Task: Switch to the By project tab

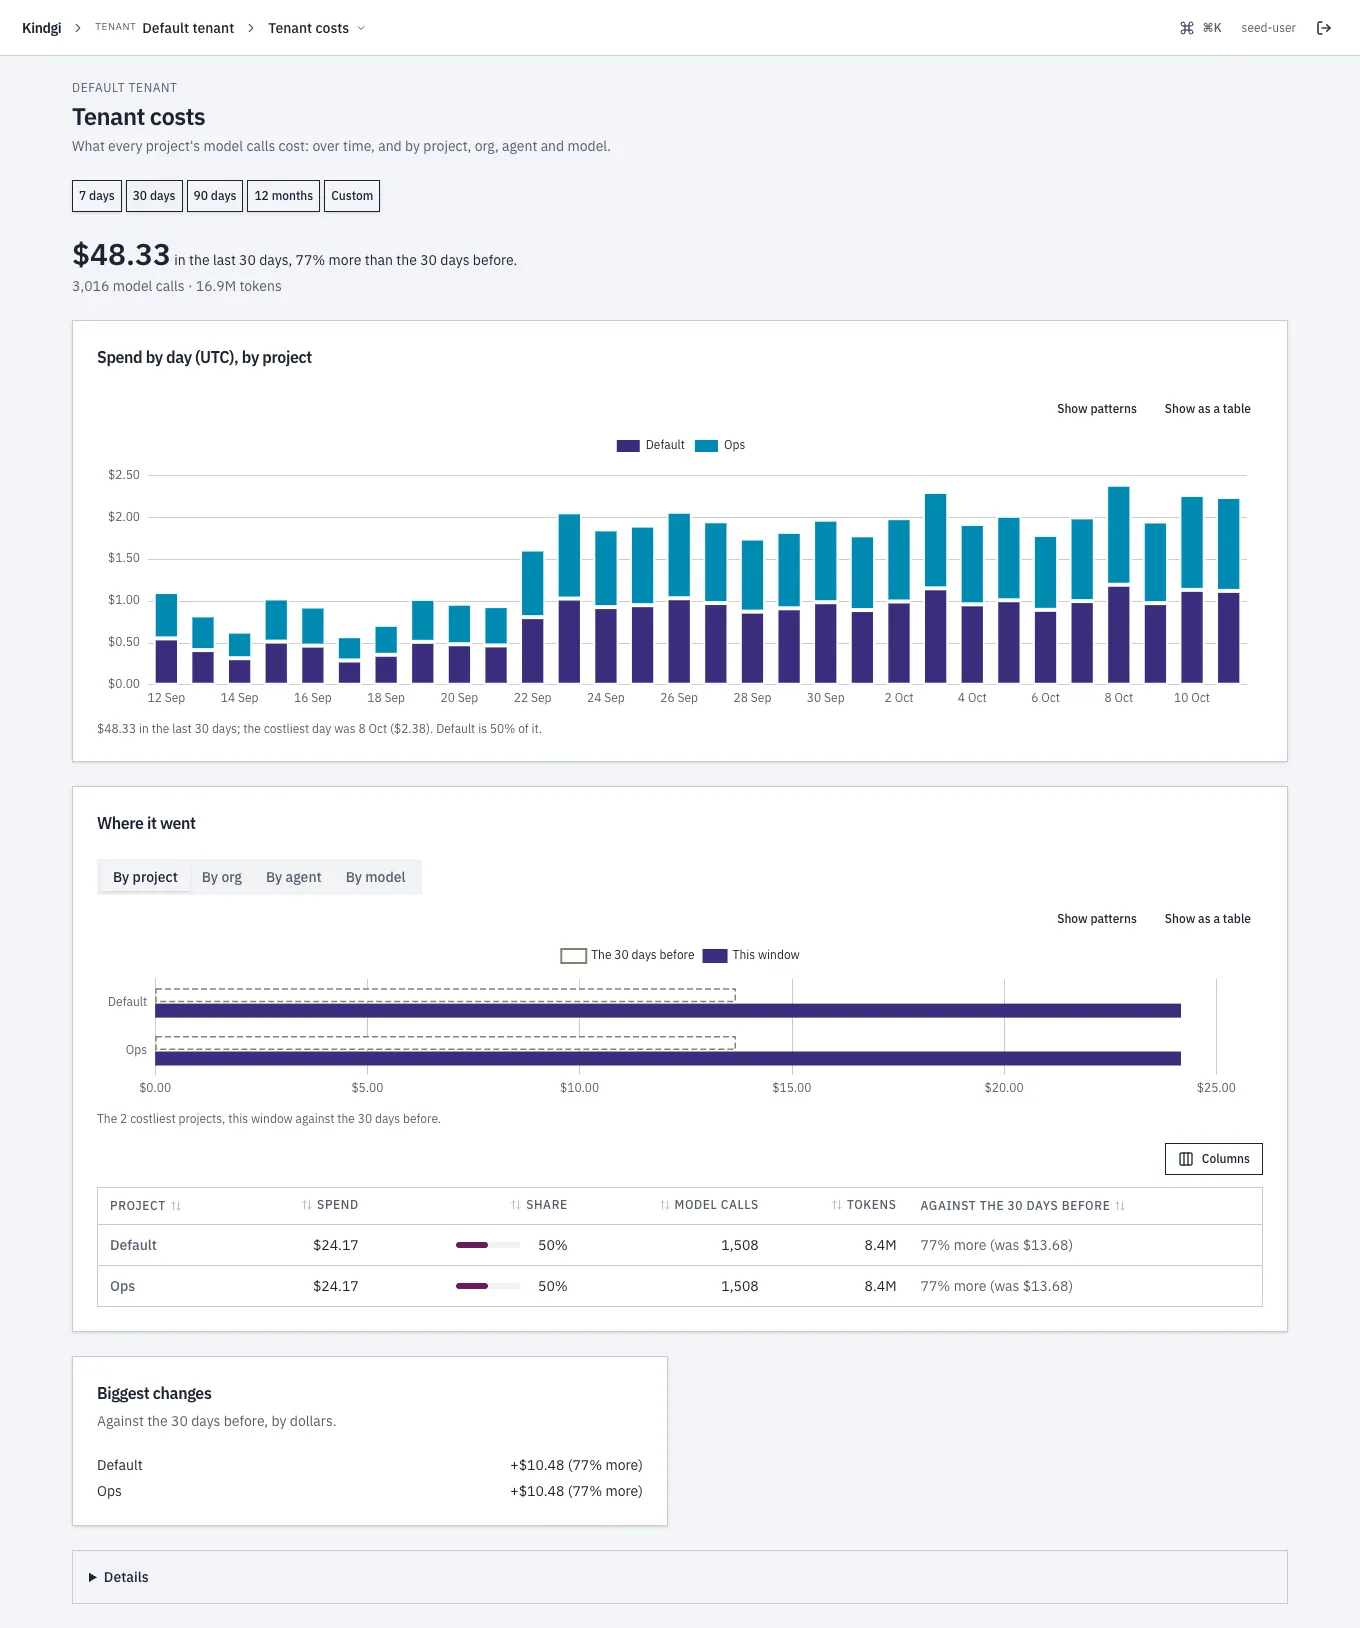Action: 145,877
